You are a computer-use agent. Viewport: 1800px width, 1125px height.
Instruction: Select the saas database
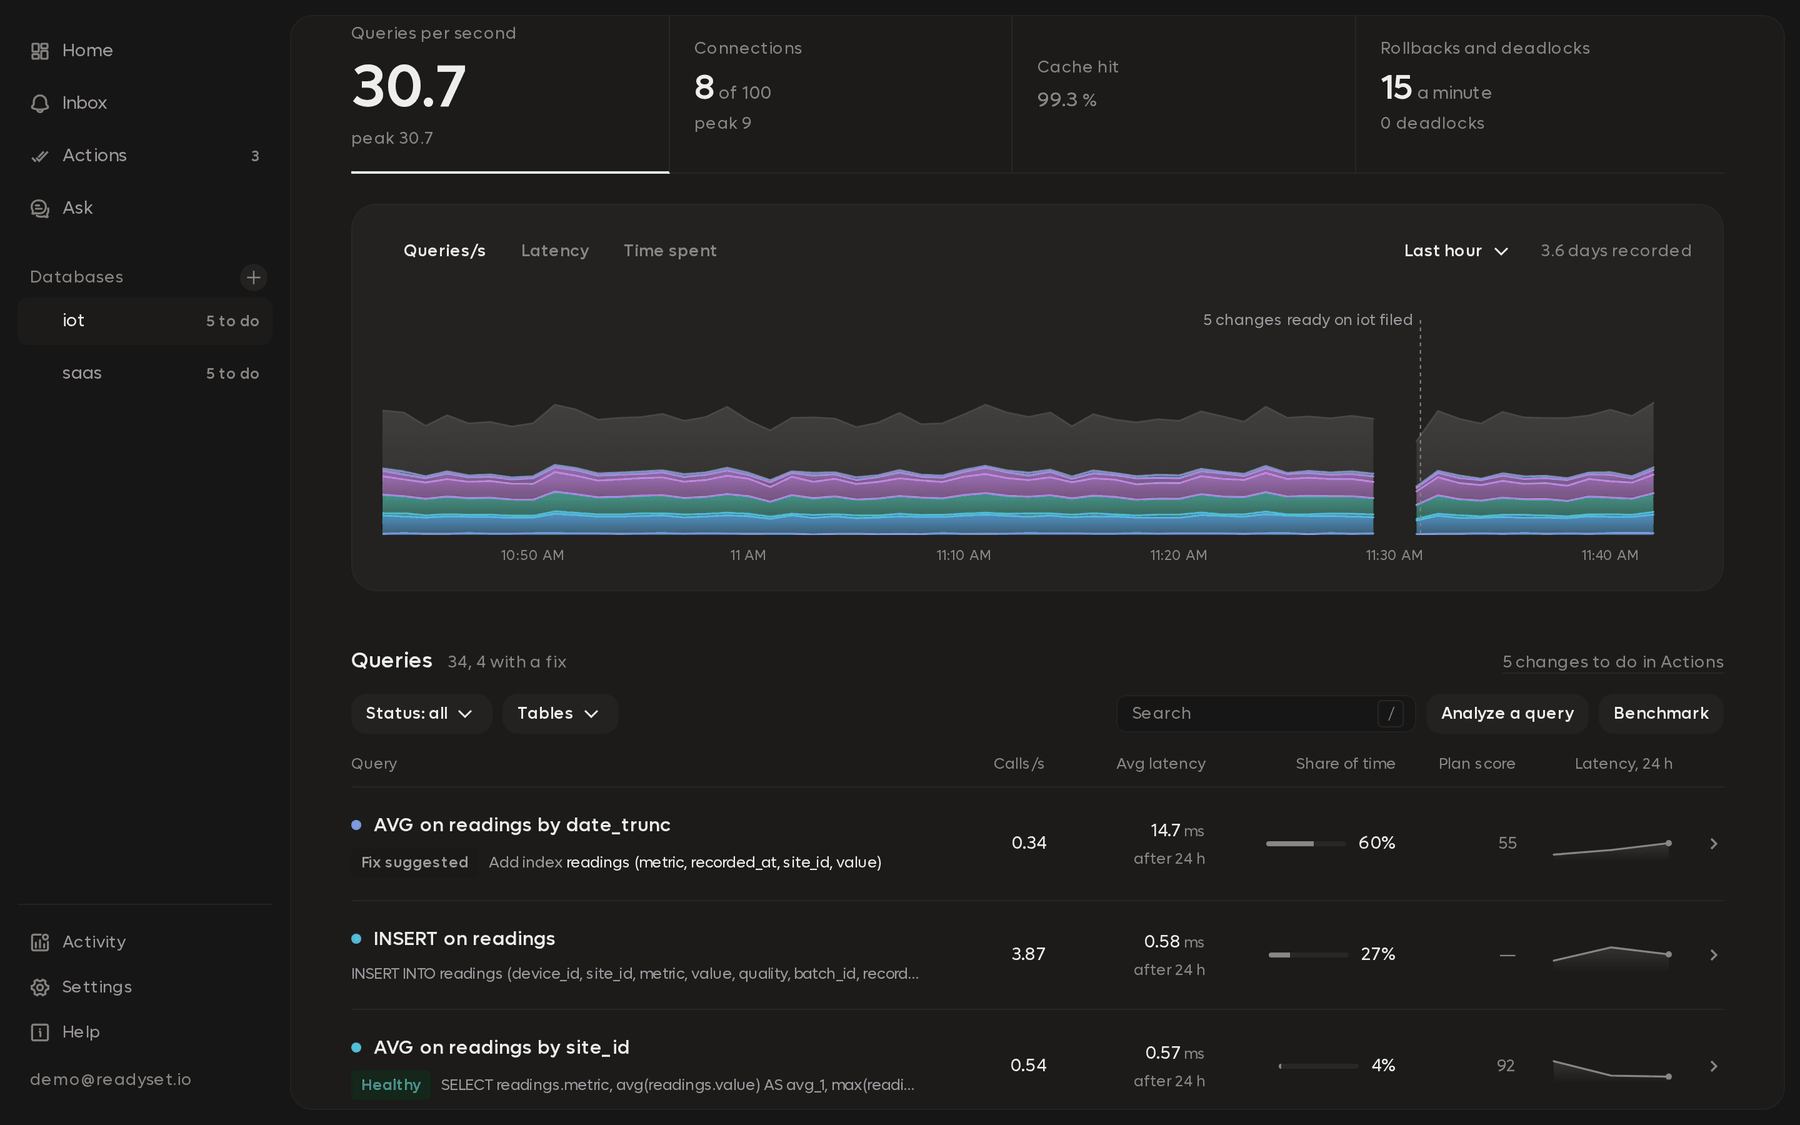[x=145, y=373]
